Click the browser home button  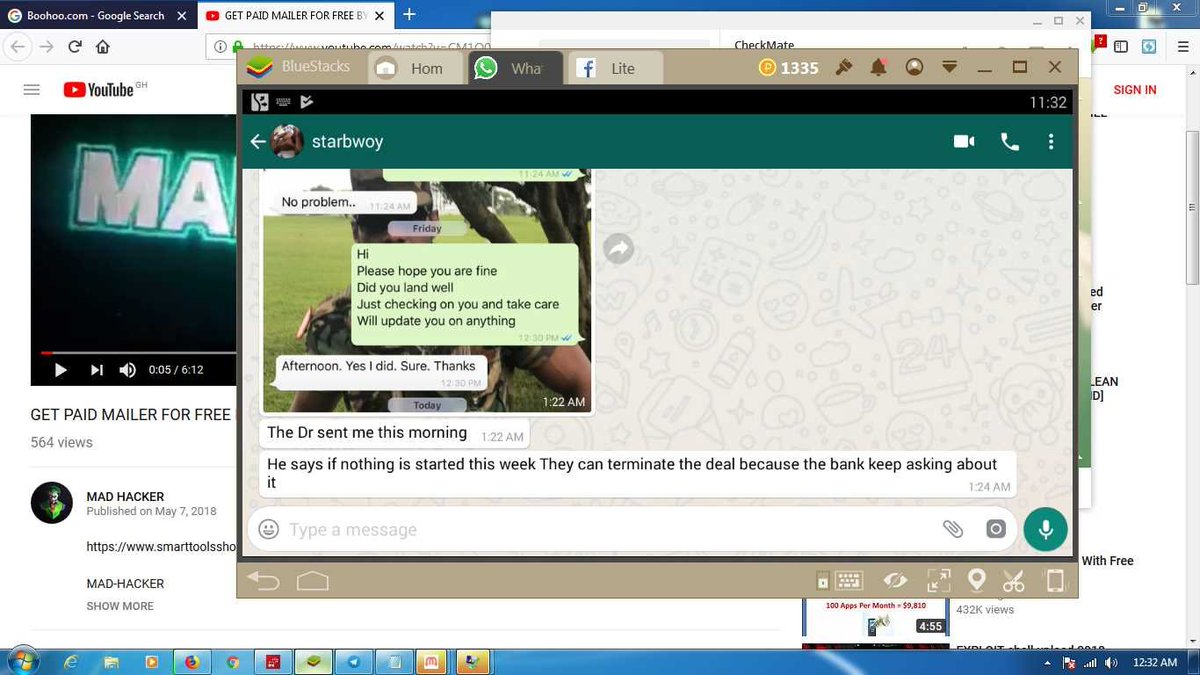(x=102, y=47)
